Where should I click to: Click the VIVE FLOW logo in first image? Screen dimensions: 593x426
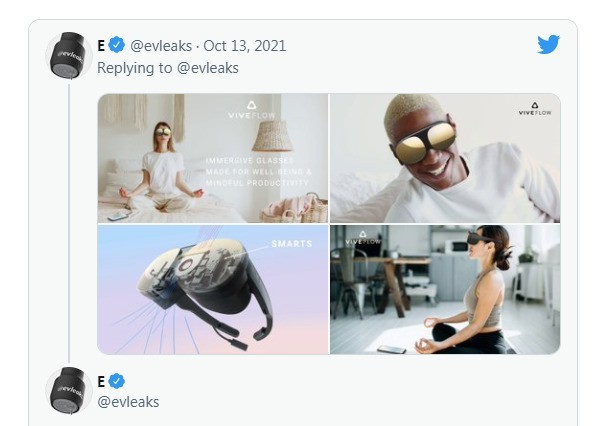(251, 110)
